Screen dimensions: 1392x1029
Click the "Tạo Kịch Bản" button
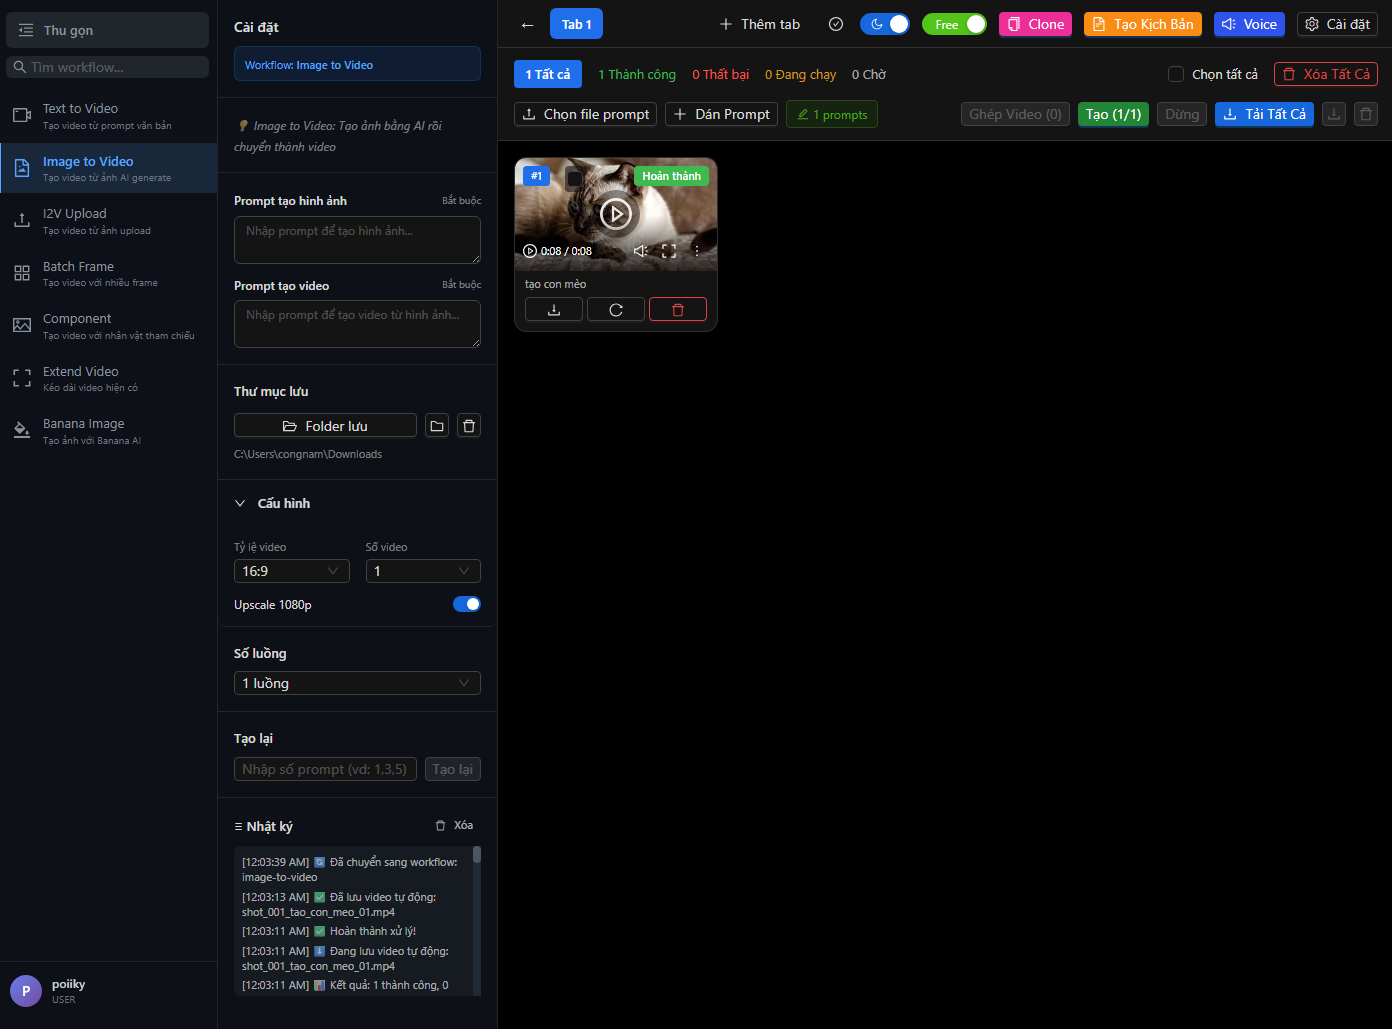coord(1142,24)
